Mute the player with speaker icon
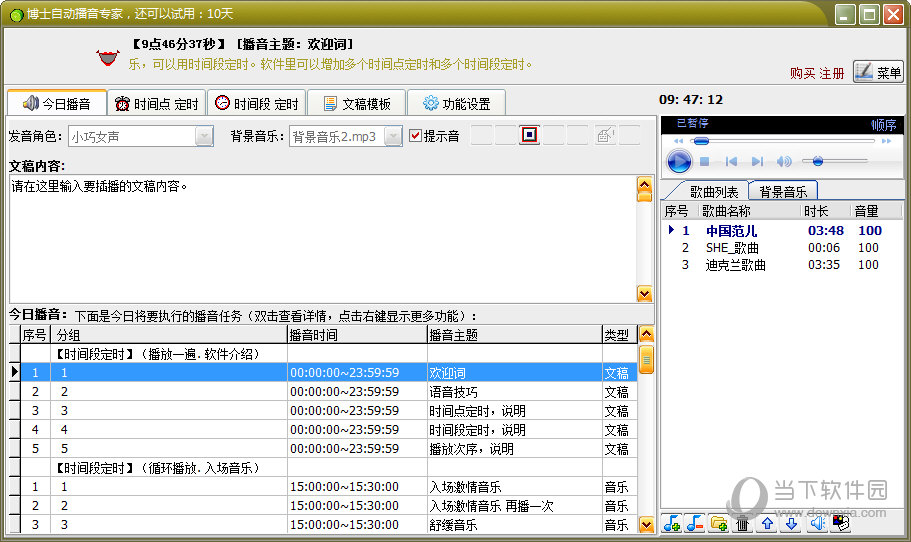The image size is (911, 542). (x=784, y=161)
